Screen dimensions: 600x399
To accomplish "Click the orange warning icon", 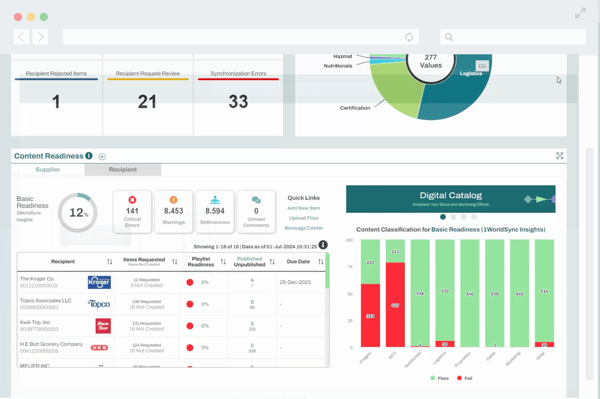I will (x=173, y=200).
